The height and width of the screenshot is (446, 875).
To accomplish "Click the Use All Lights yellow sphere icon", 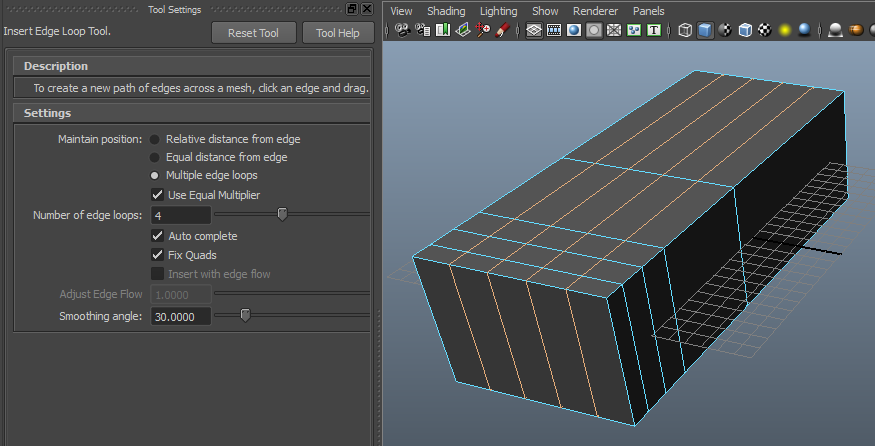I will click(x=785, y=30).
